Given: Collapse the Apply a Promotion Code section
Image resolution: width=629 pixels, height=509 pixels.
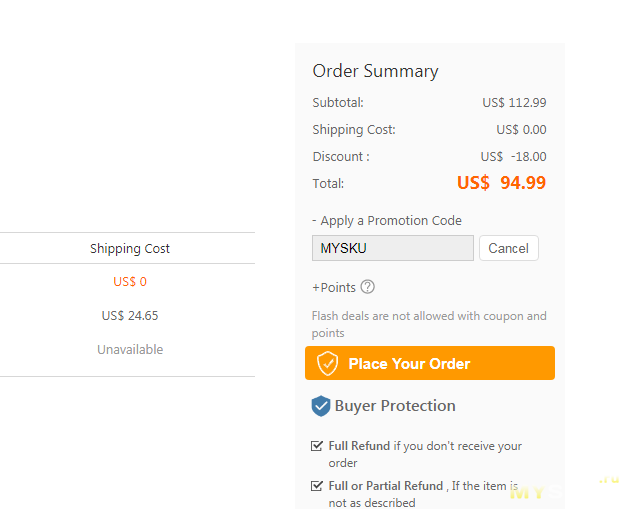Looking at the screenshot, I should coord(387,221).
